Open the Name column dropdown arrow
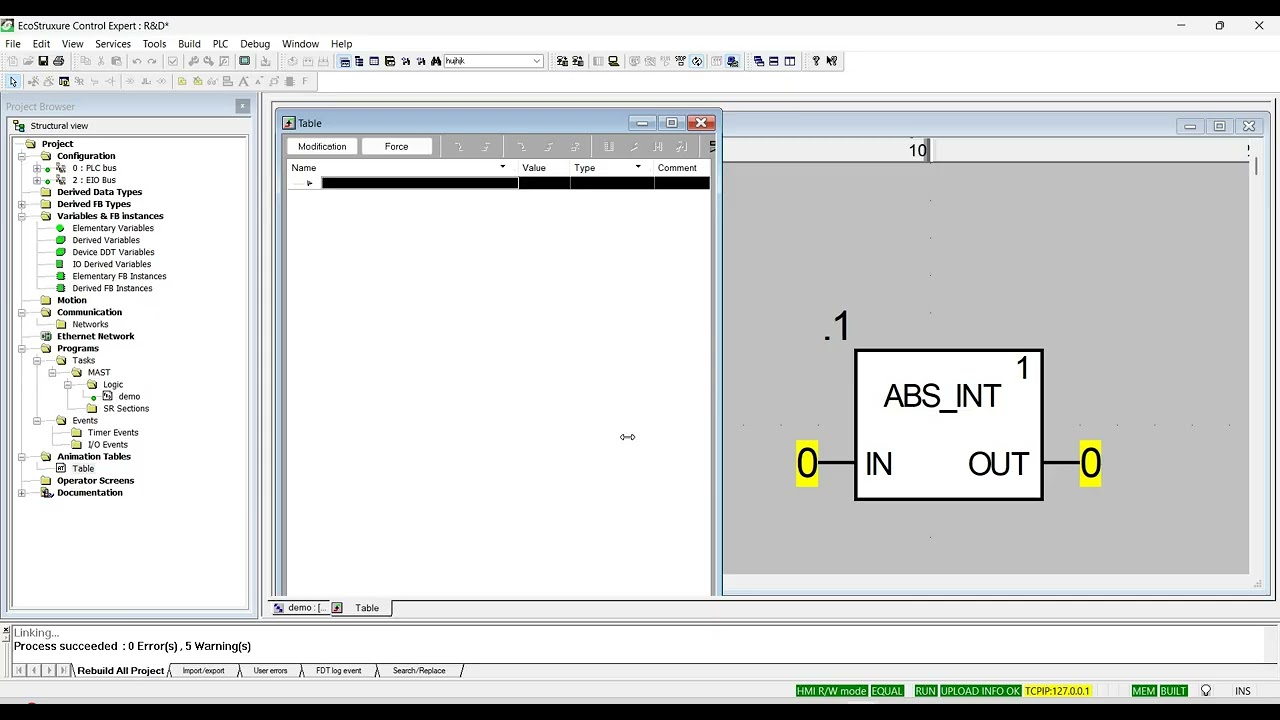Viewport: 1280px width, 720px height. click(x=502, y=167)
